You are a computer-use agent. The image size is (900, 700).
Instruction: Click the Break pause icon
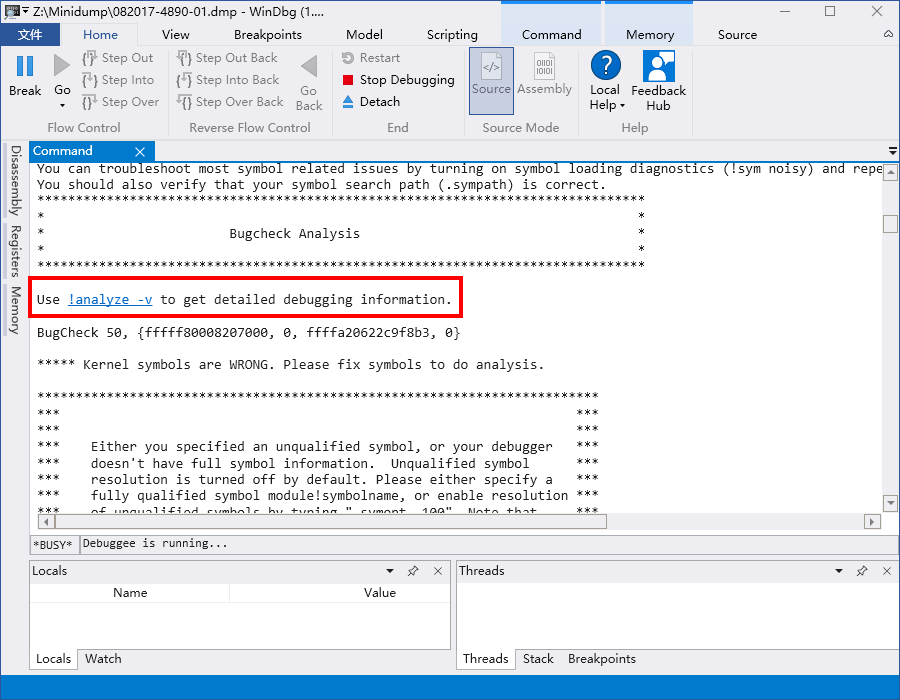(x=25, y=66)
